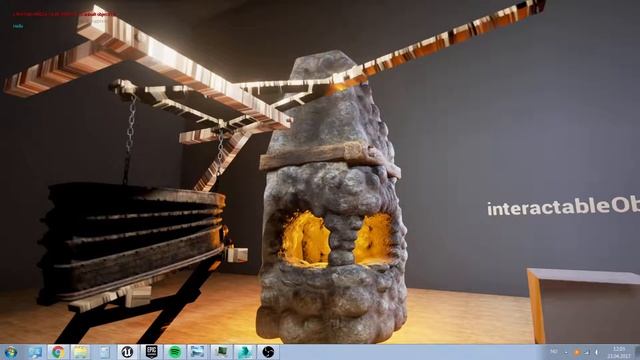Click the red debug message text
640x360 pixels.
[64, 14]
